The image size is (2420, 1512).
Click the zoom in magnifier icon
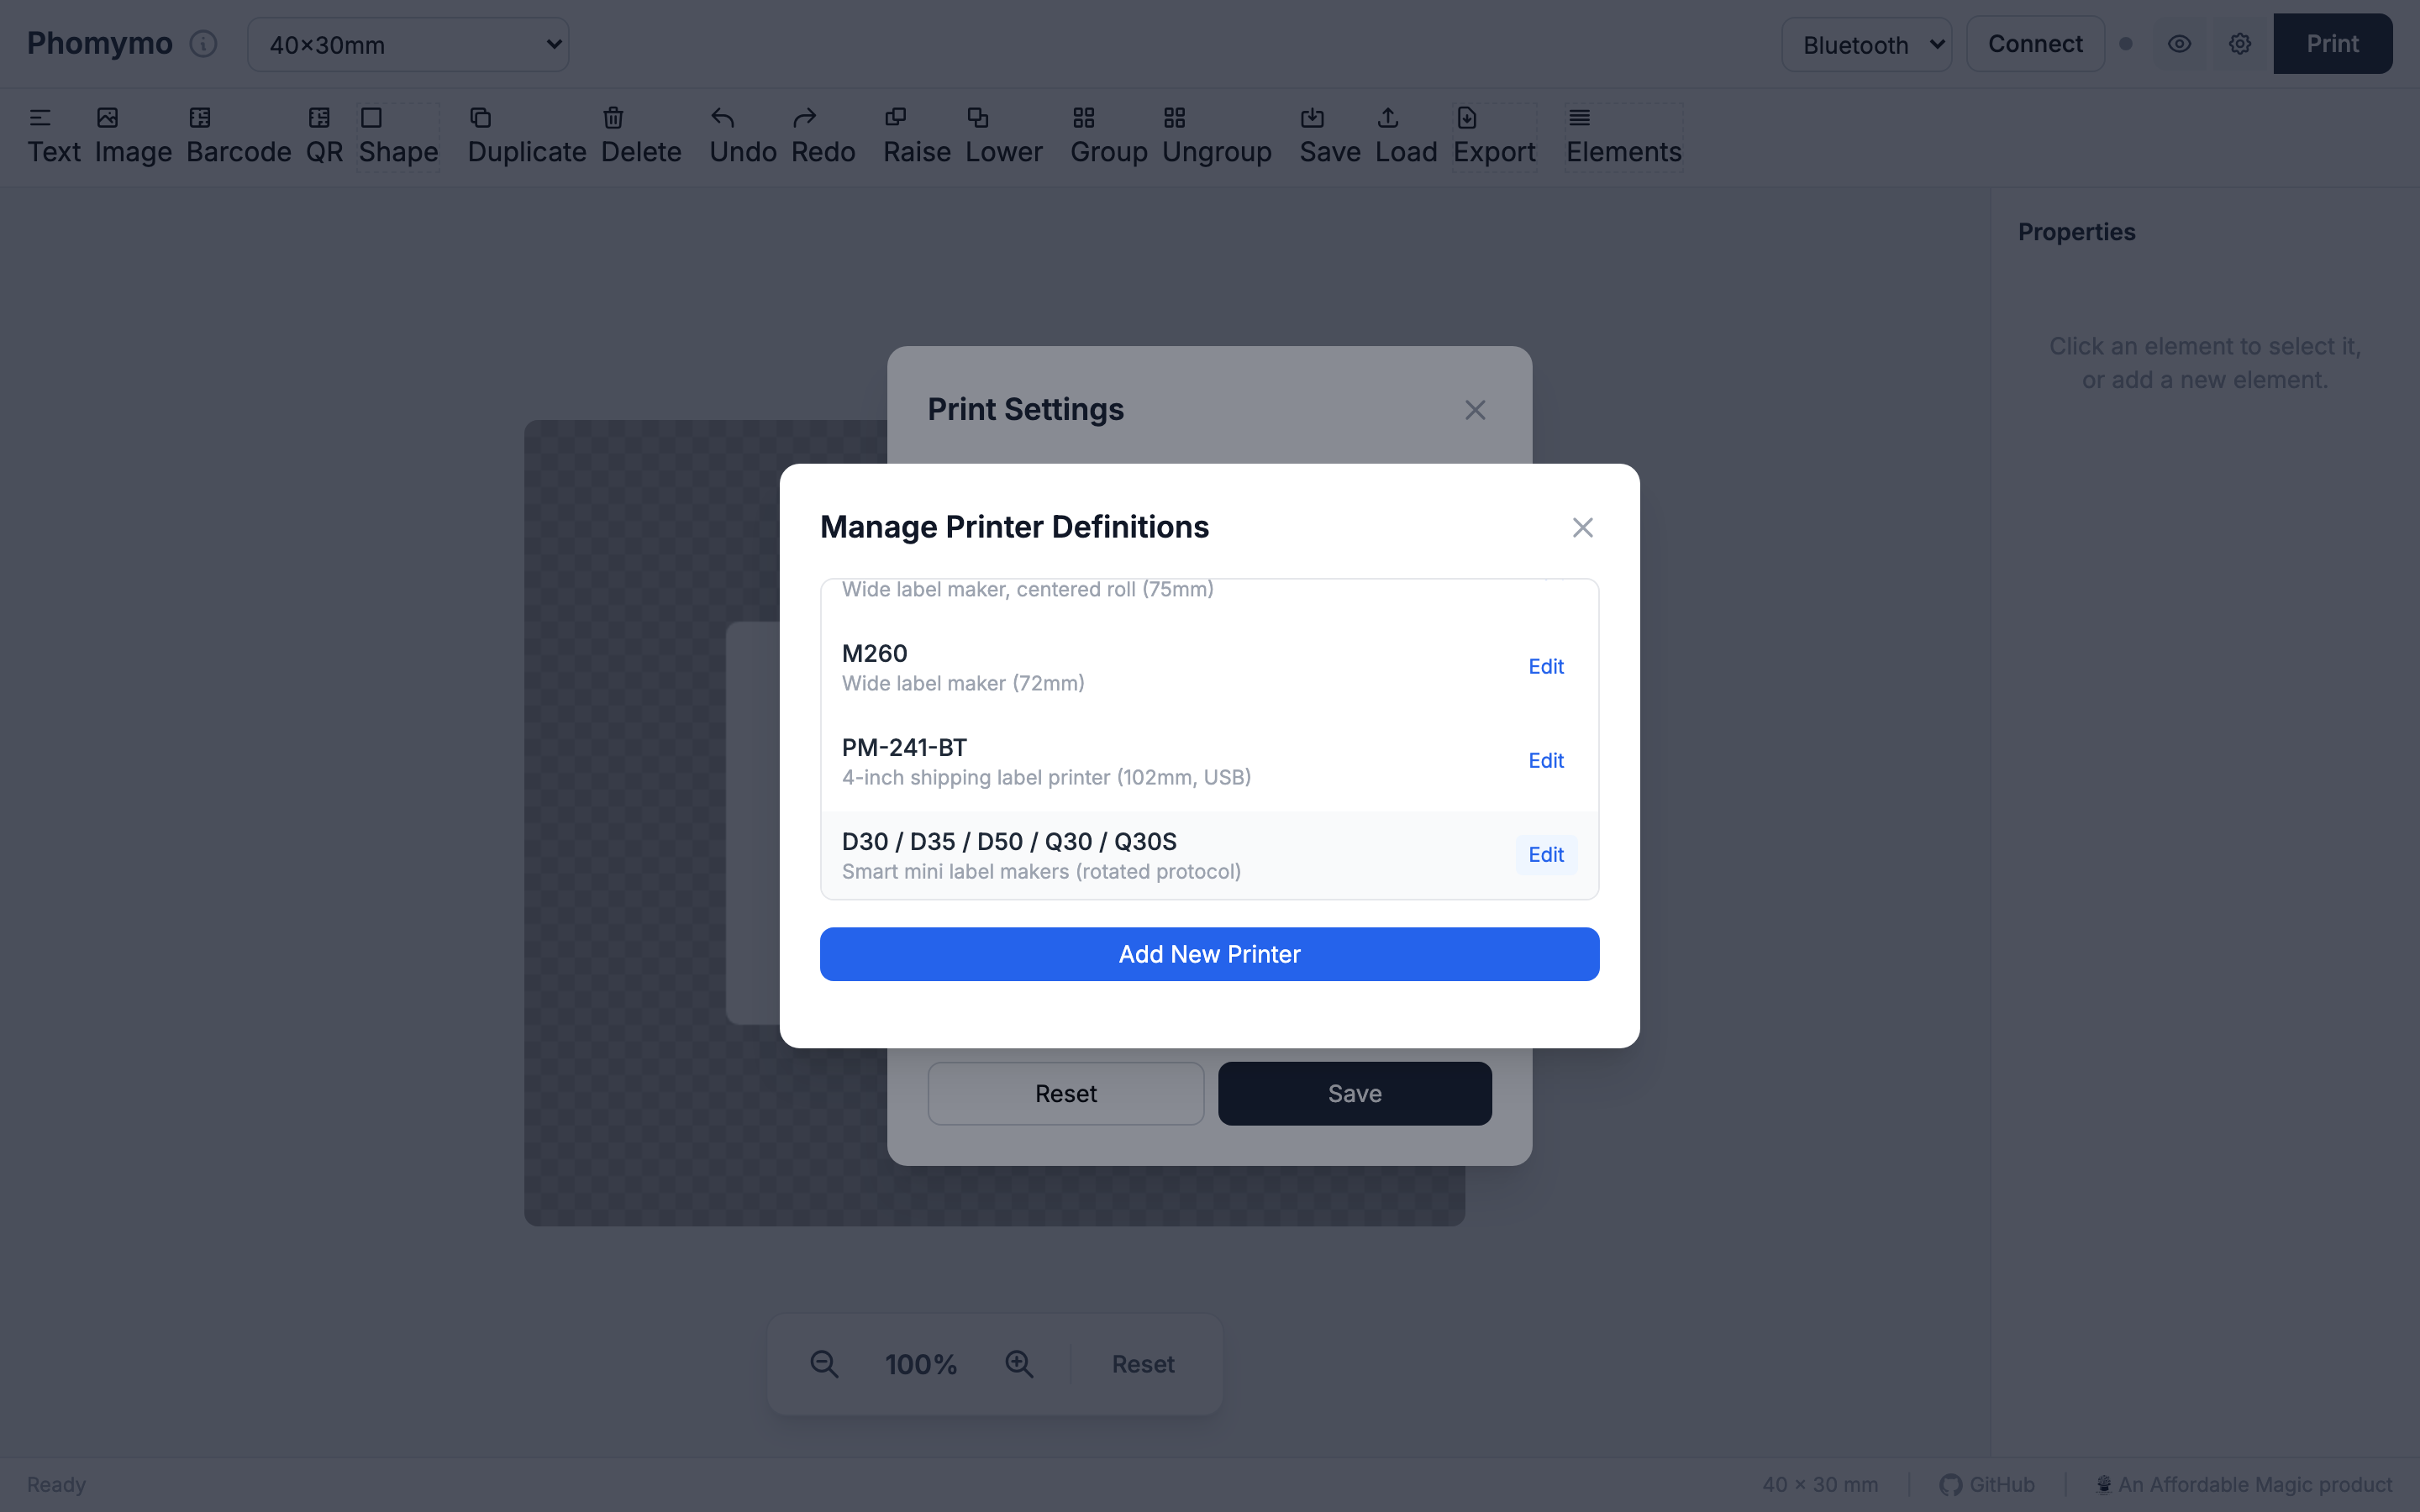[x=1019, y=1364]
